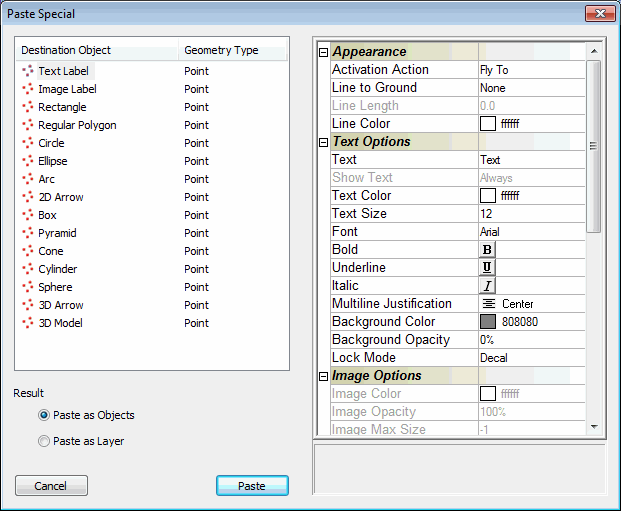Select the 3D Model object icon
This screenshot has width=621, height=511.
click(x=27, y=323)
